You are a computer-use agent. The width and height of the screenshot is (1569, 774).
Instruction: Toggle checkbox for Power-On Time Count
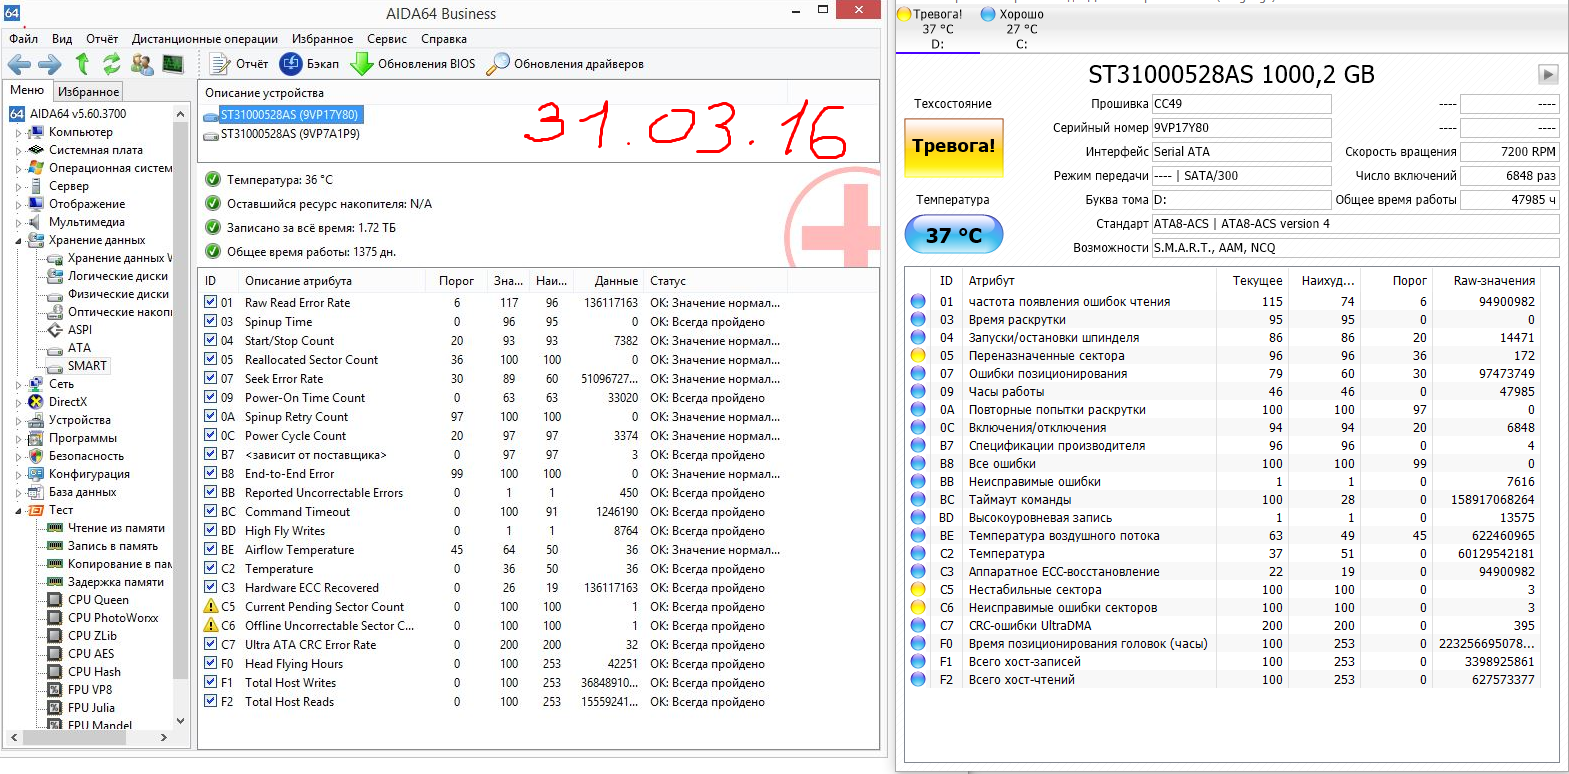pyautogui.click(x=211, y=397)
